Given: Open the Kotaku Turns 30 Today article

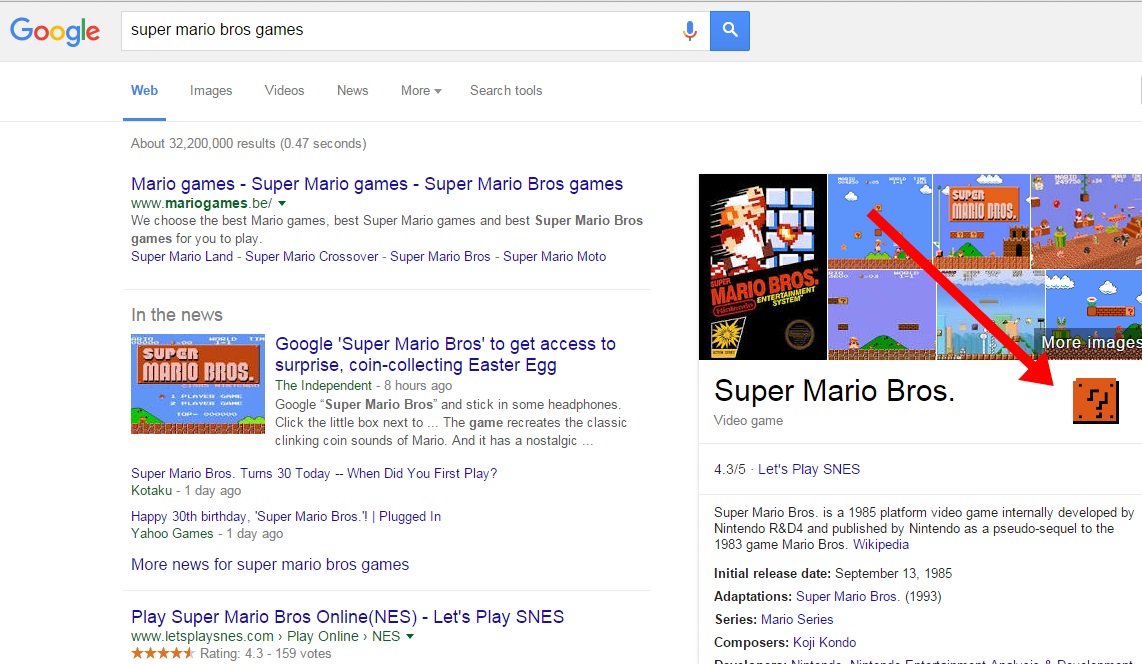Looking at the screenshot, I should (314, 473).
